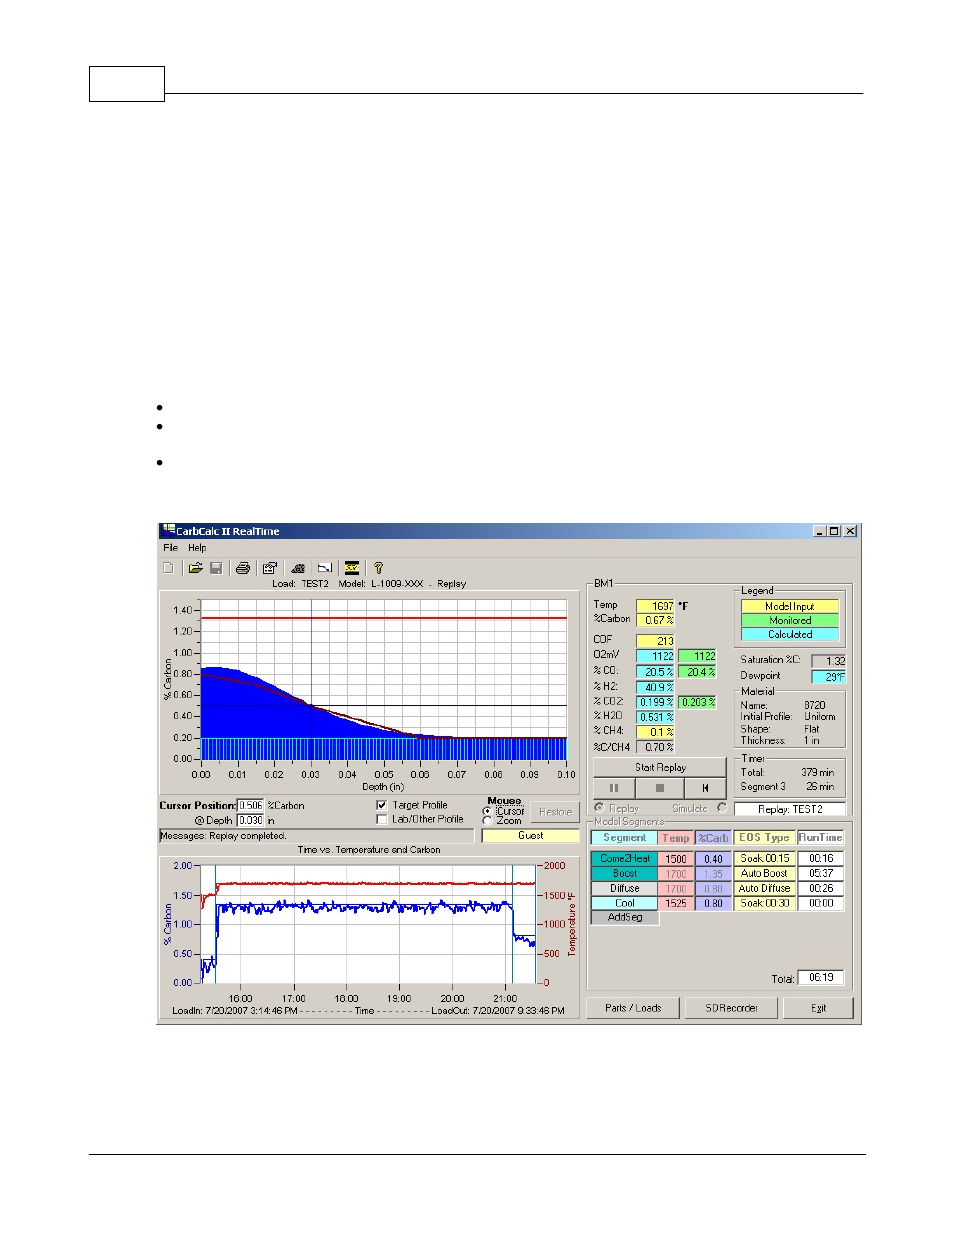Click the %Carb cell 0.40
Screen dimensions: 954x1235
tap(713, 858)
